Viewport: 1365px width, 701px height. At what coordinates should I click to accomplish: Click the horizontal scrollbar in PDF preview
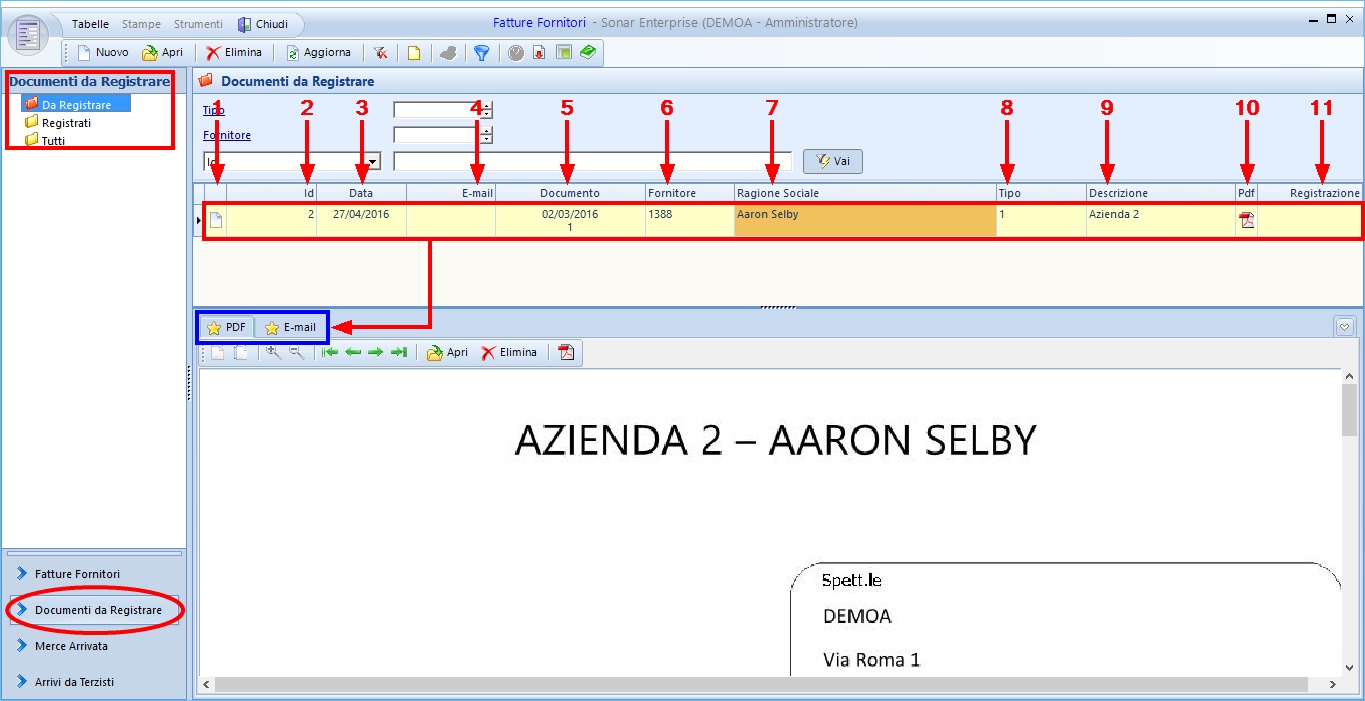coord(760,684)
